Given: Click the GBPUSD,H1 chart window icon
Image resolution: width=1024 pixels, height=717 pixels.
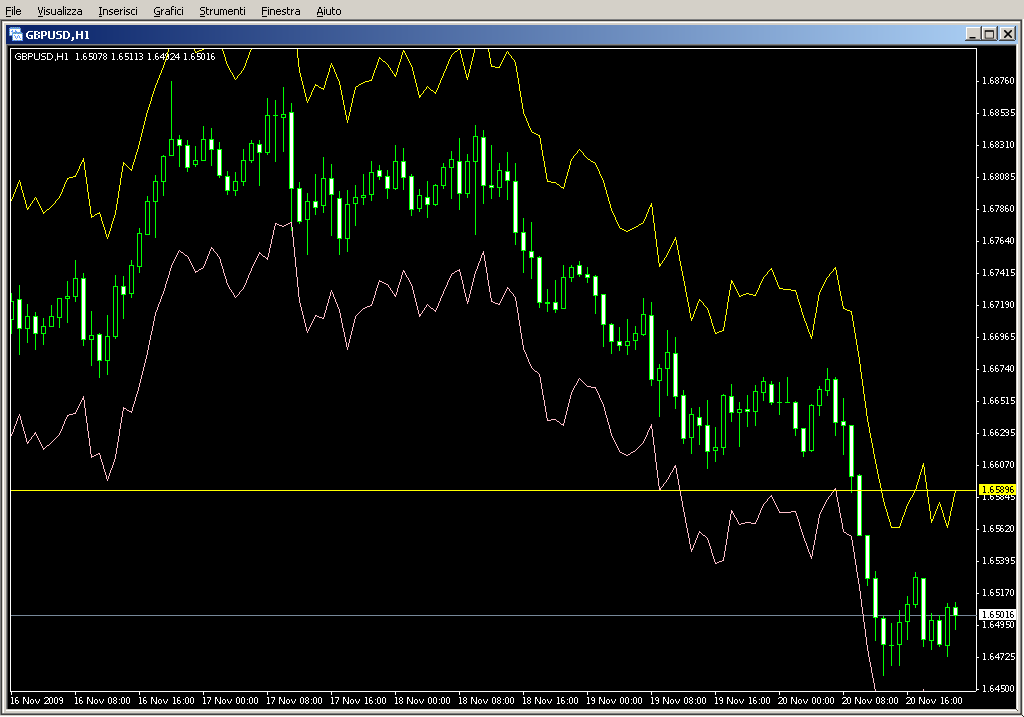Looking at the screenshot, I should click(x=16, y=35).
